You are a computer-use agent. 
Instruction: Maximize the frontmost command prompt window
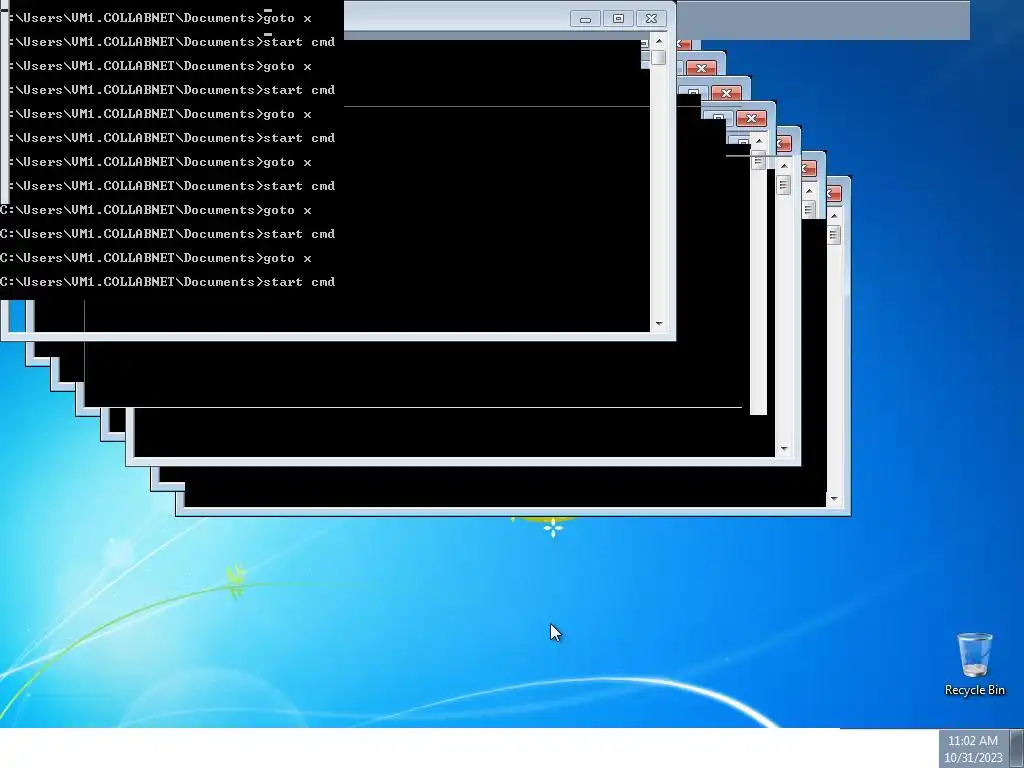tap(618, 19)
